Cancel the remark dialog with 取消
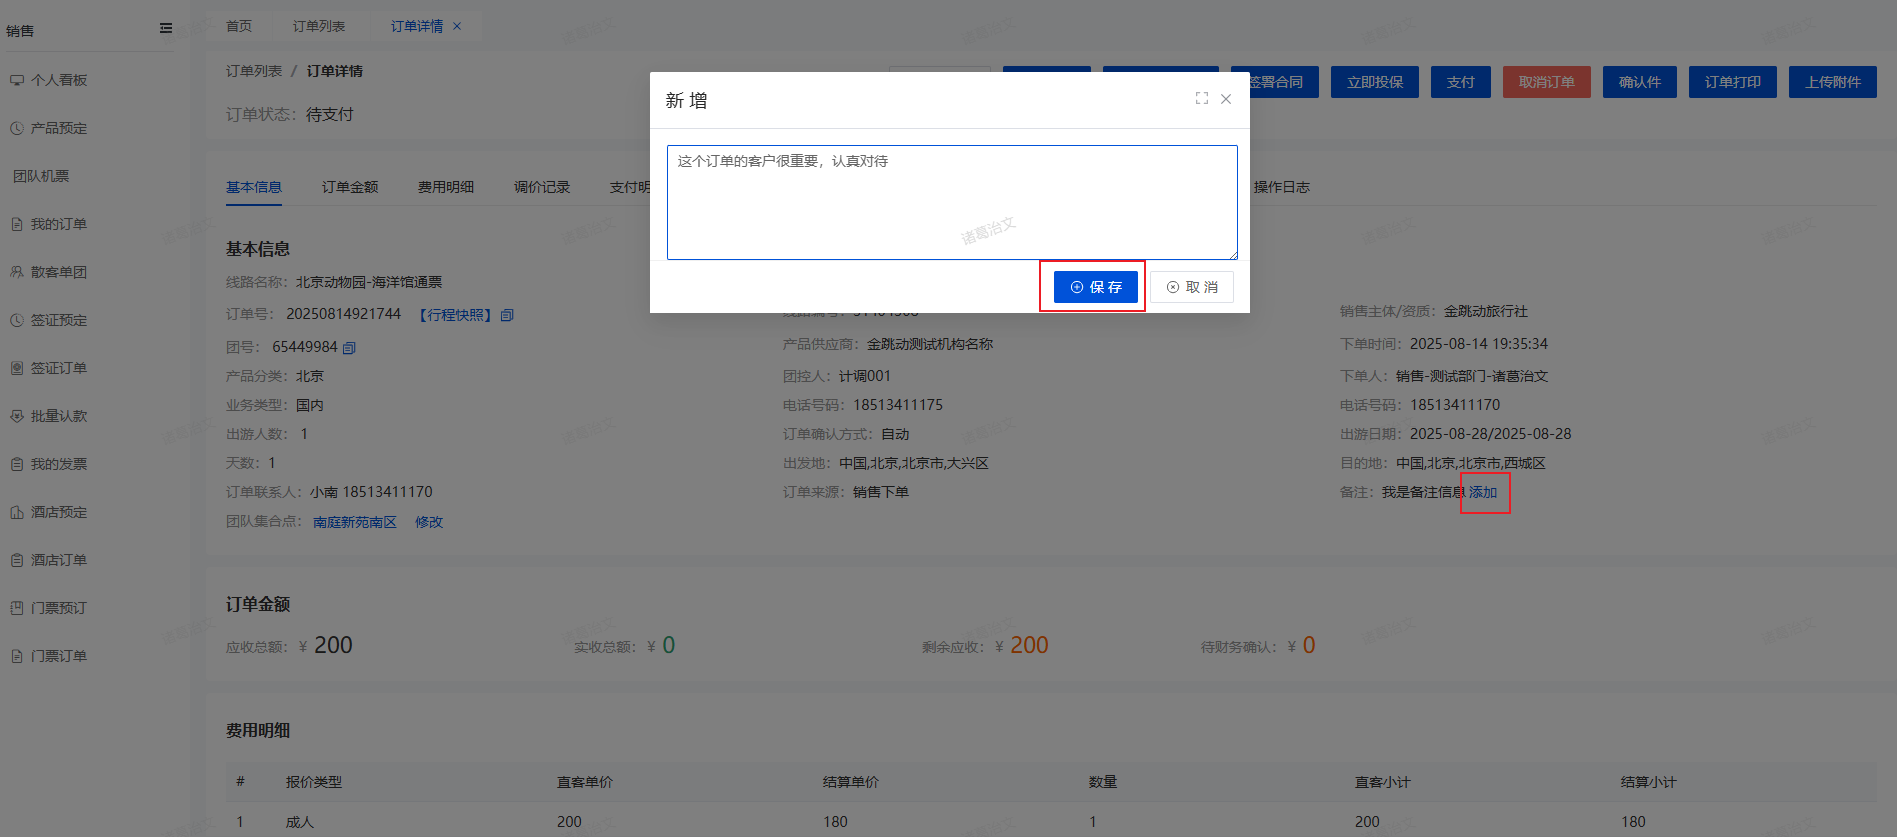This screenshot has width=1897, height=837. [1191, 287]
